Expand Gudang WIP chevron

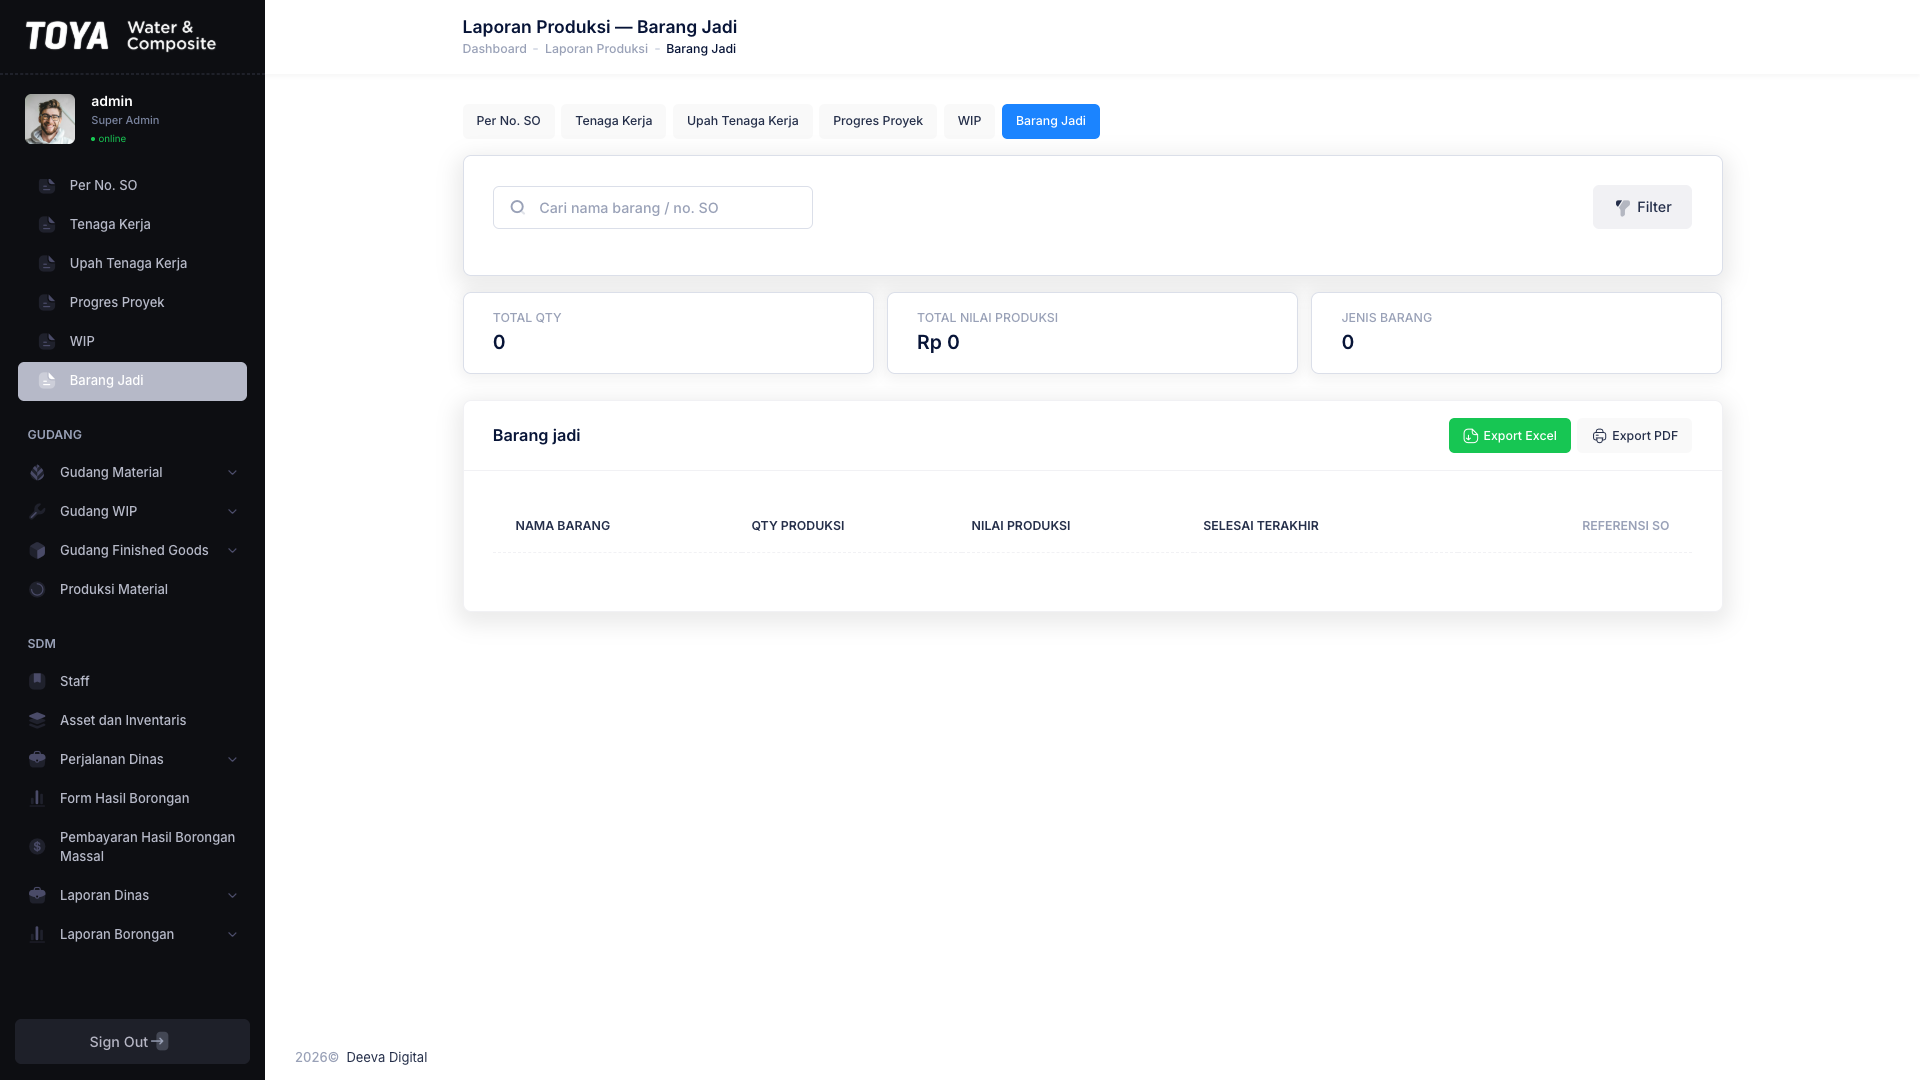pyautogui.click(x=232, y=512)
